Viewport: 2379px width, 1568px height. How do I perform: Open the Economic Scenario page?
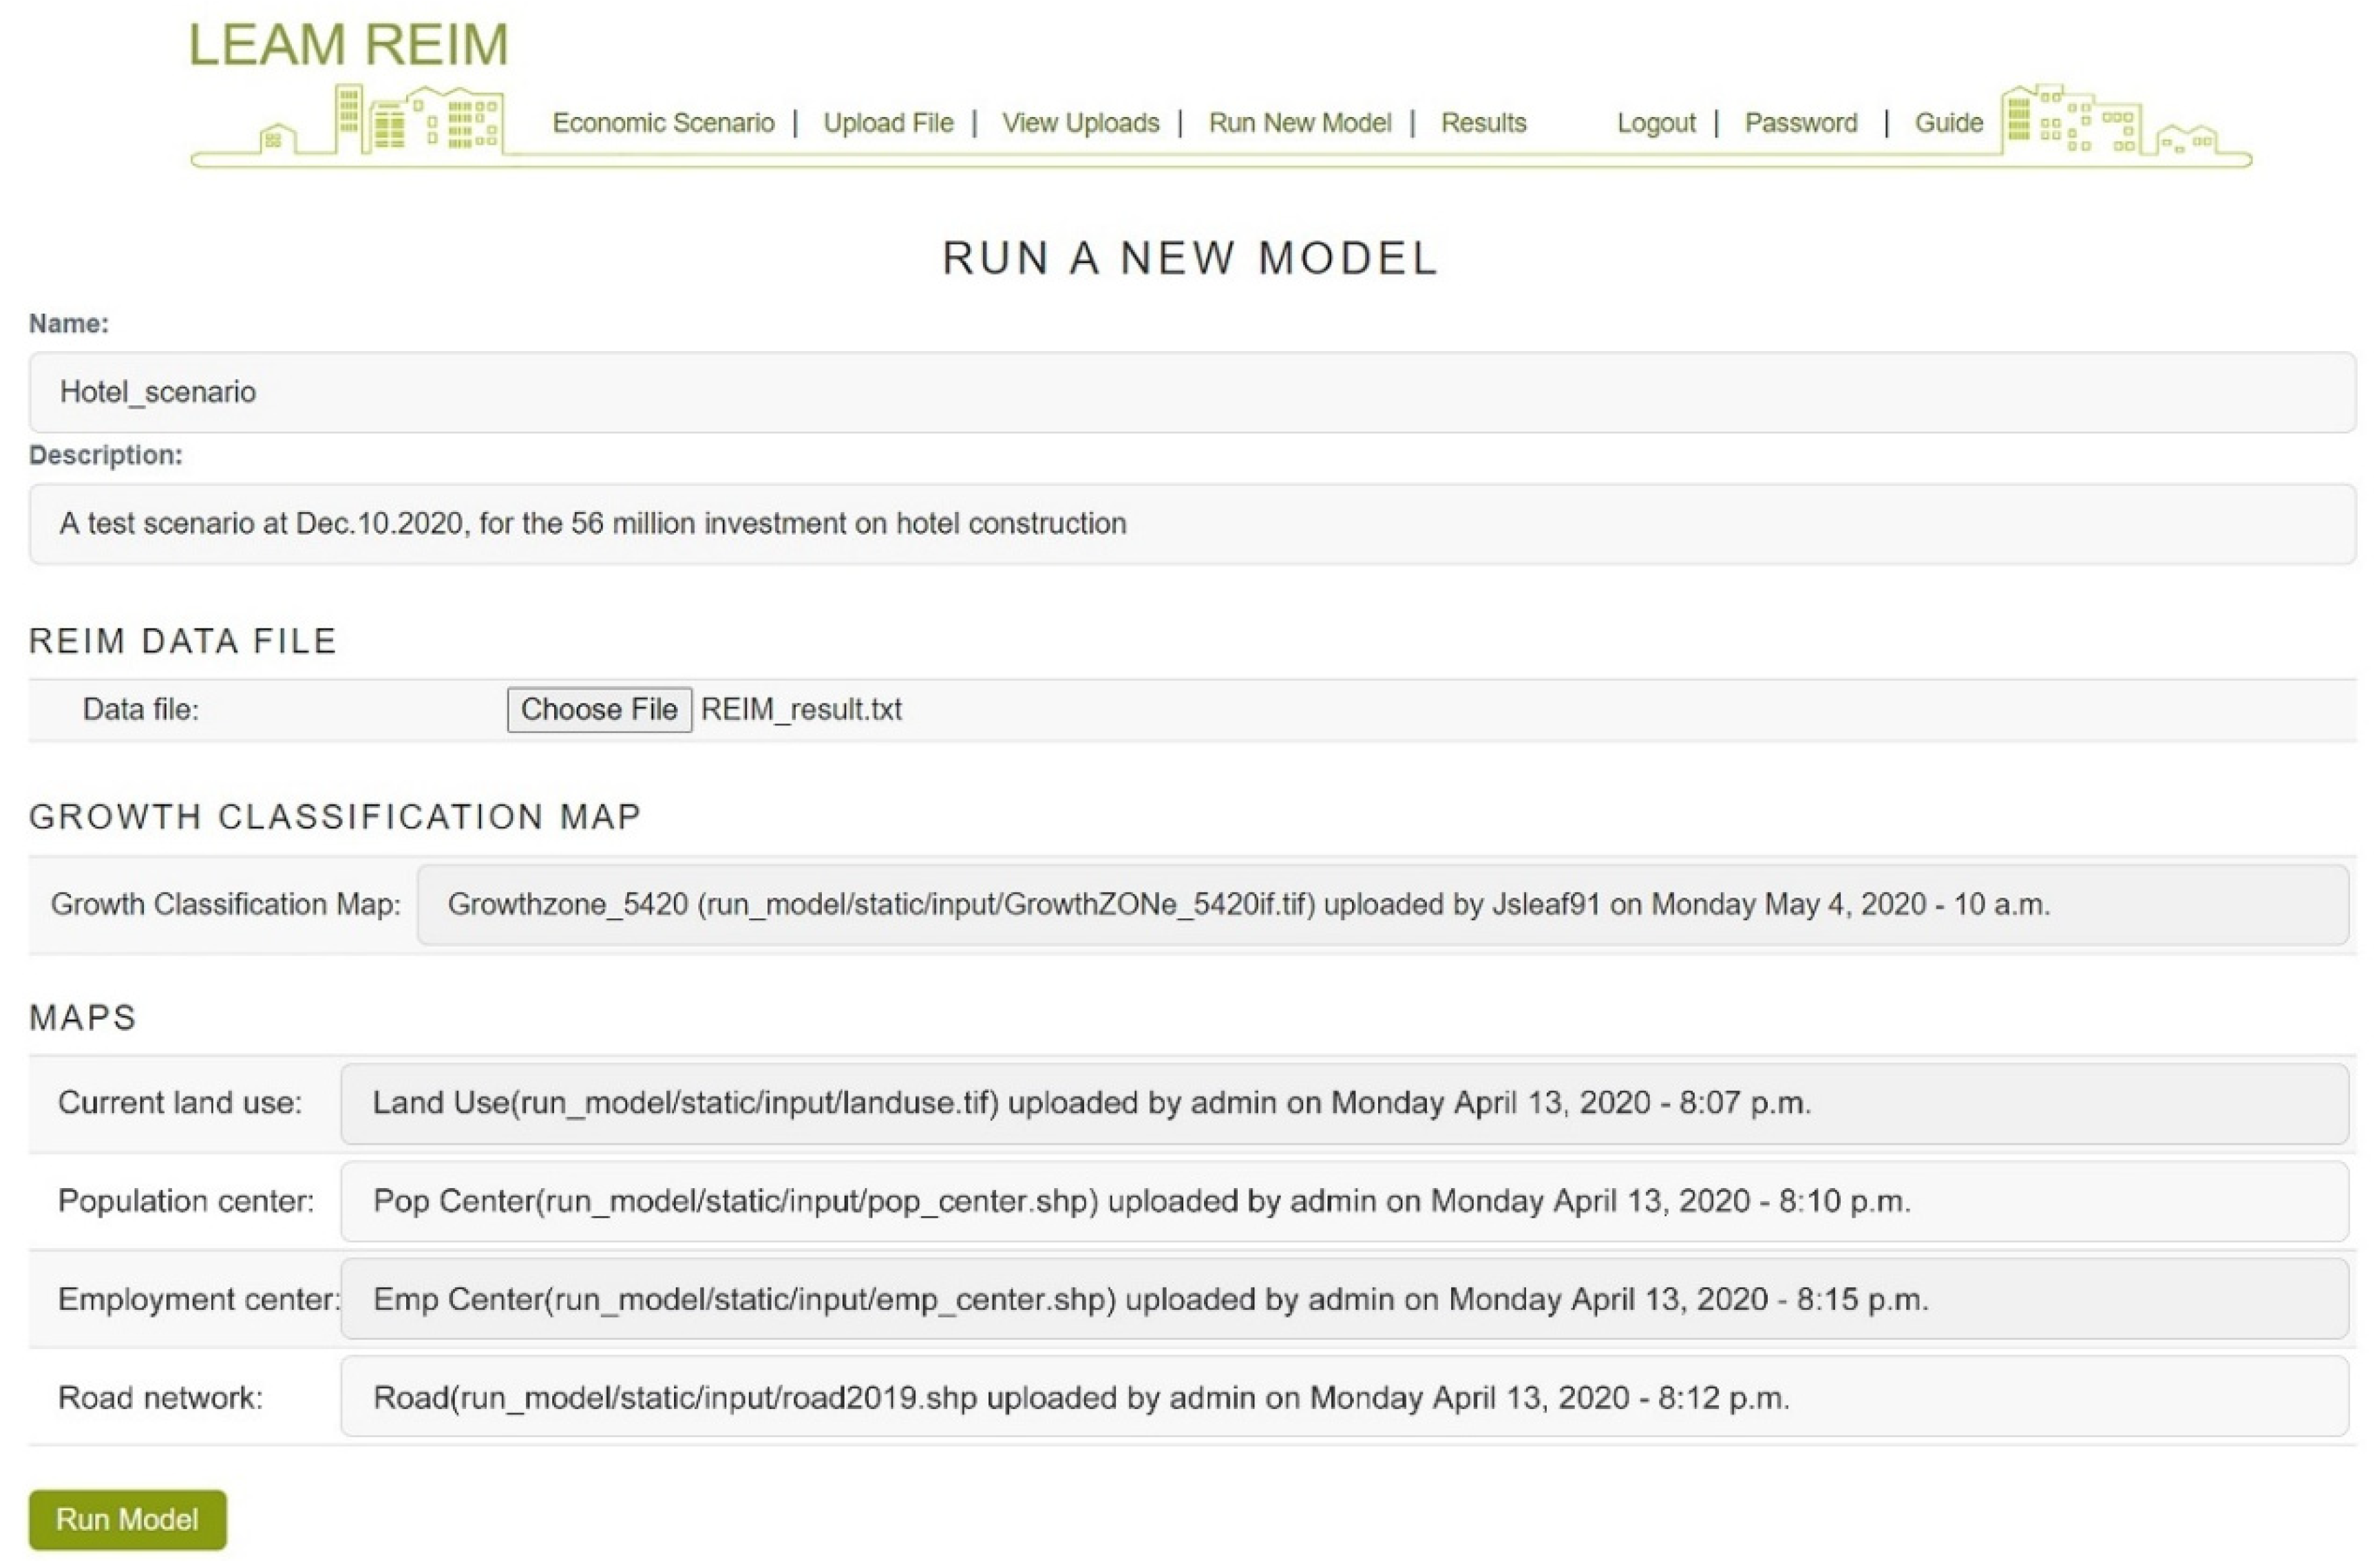pyautogui.click(x=663, y=123)
